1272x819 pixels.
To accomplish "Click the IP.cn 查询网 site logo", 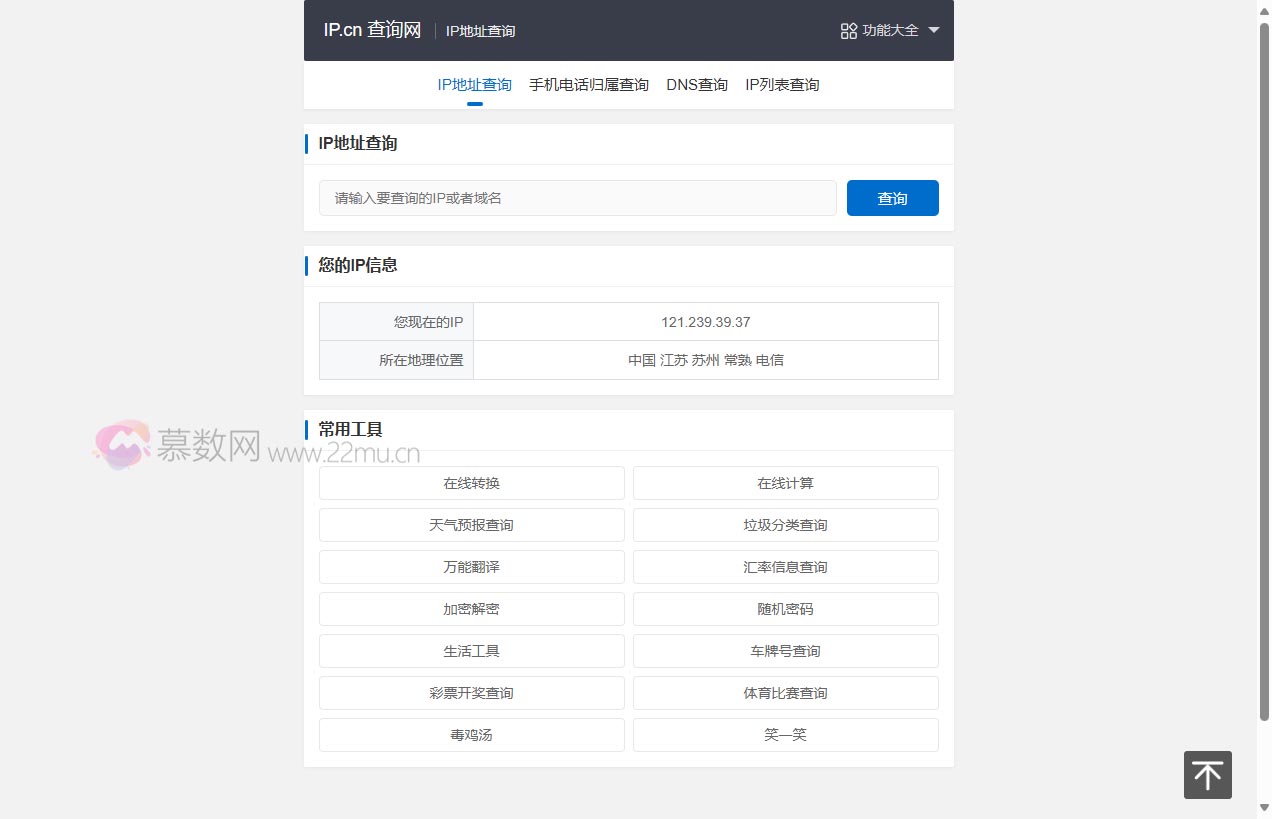I will tap(370, 29).
